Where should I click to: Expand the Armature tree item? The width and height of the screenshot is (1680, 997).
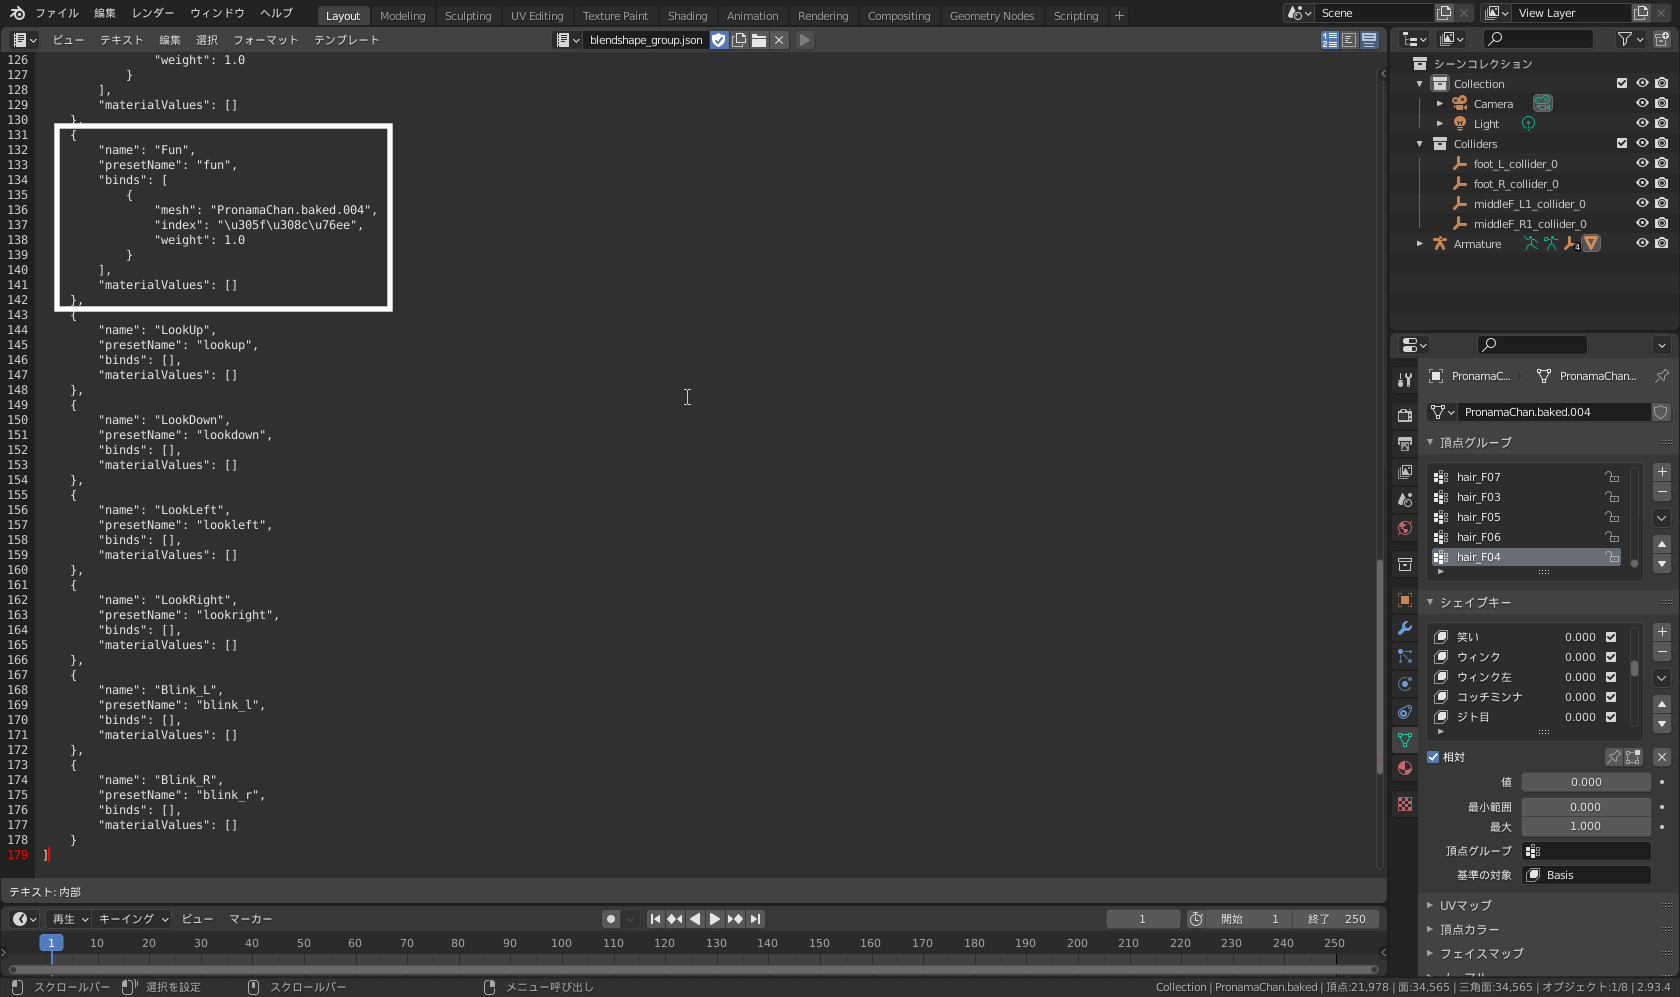pos(1420,244)
